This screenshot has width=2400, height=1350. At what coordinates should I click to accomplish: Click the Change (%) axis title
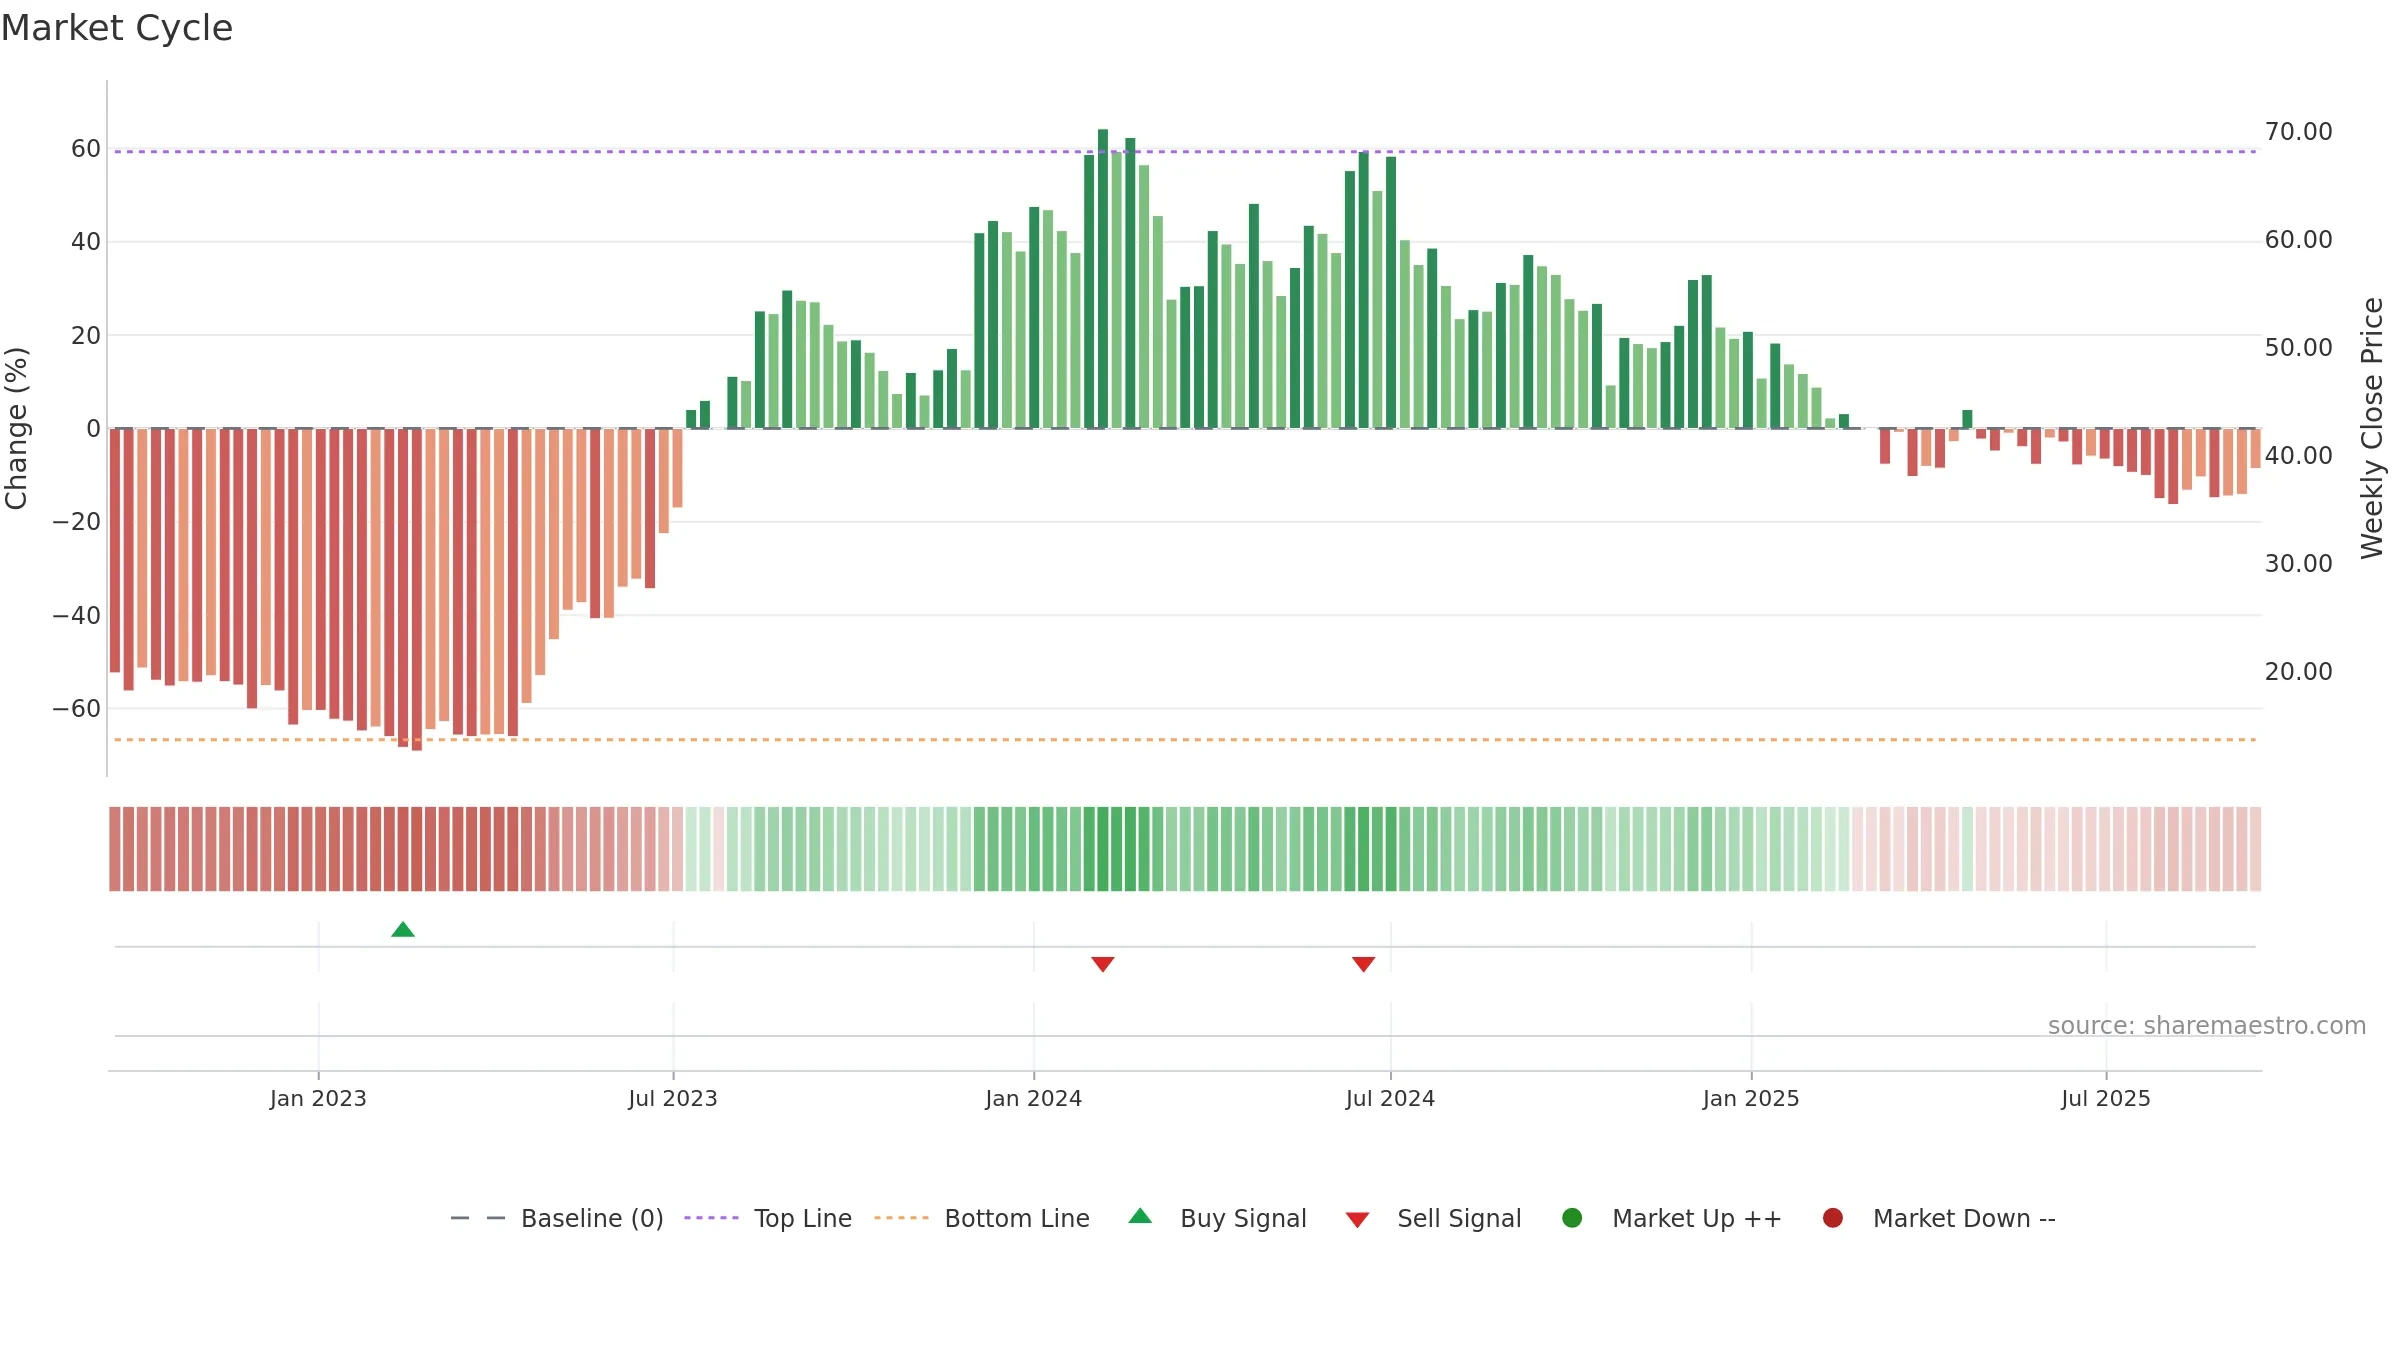16,428
